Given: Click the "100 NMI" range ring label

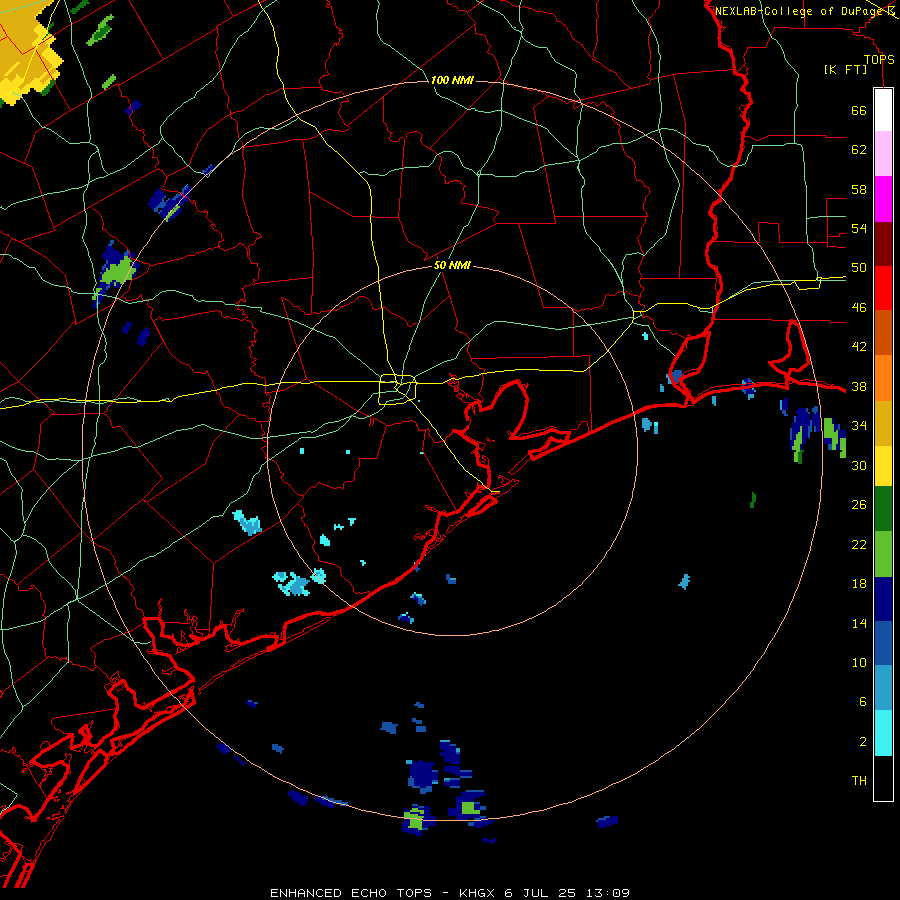Looking at the screenshot, I should [452, 80].
